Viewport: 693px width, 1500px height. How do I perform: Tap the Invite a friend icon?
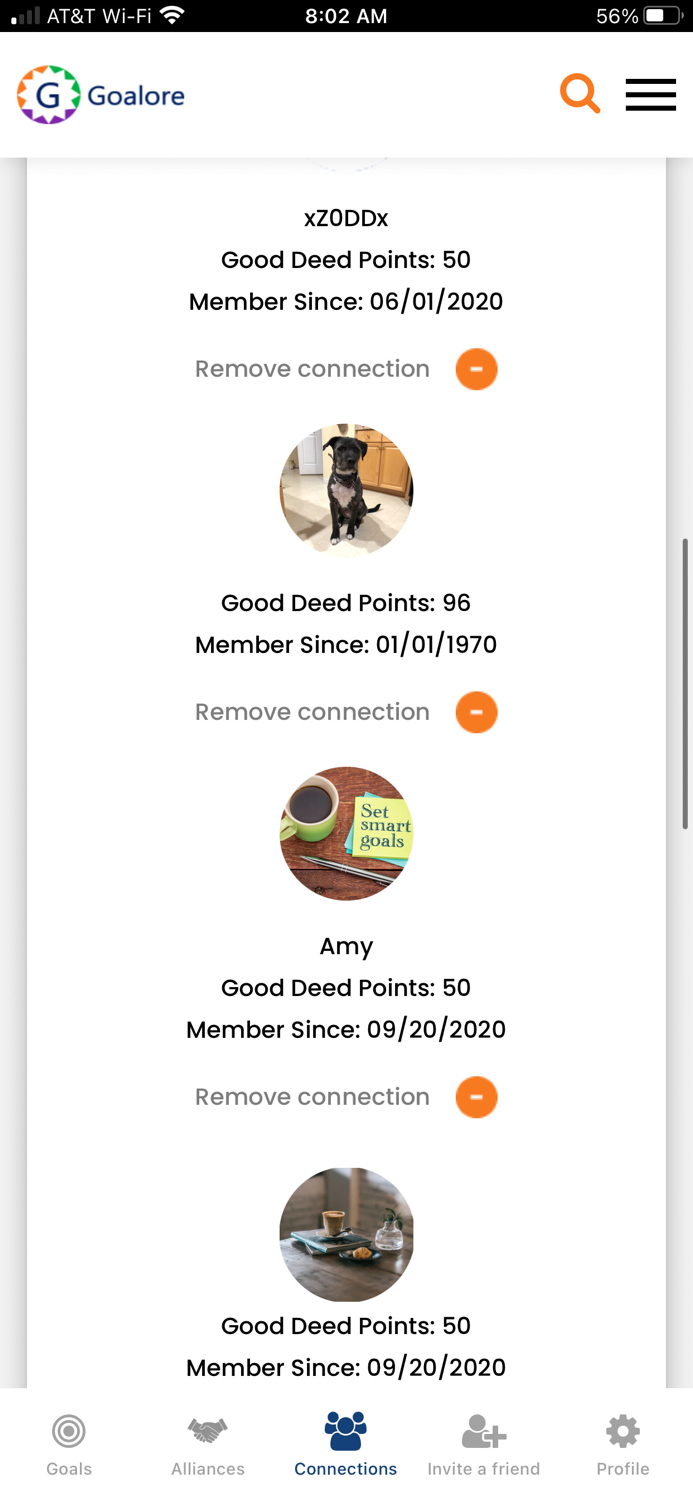(x=483, y=1432)
